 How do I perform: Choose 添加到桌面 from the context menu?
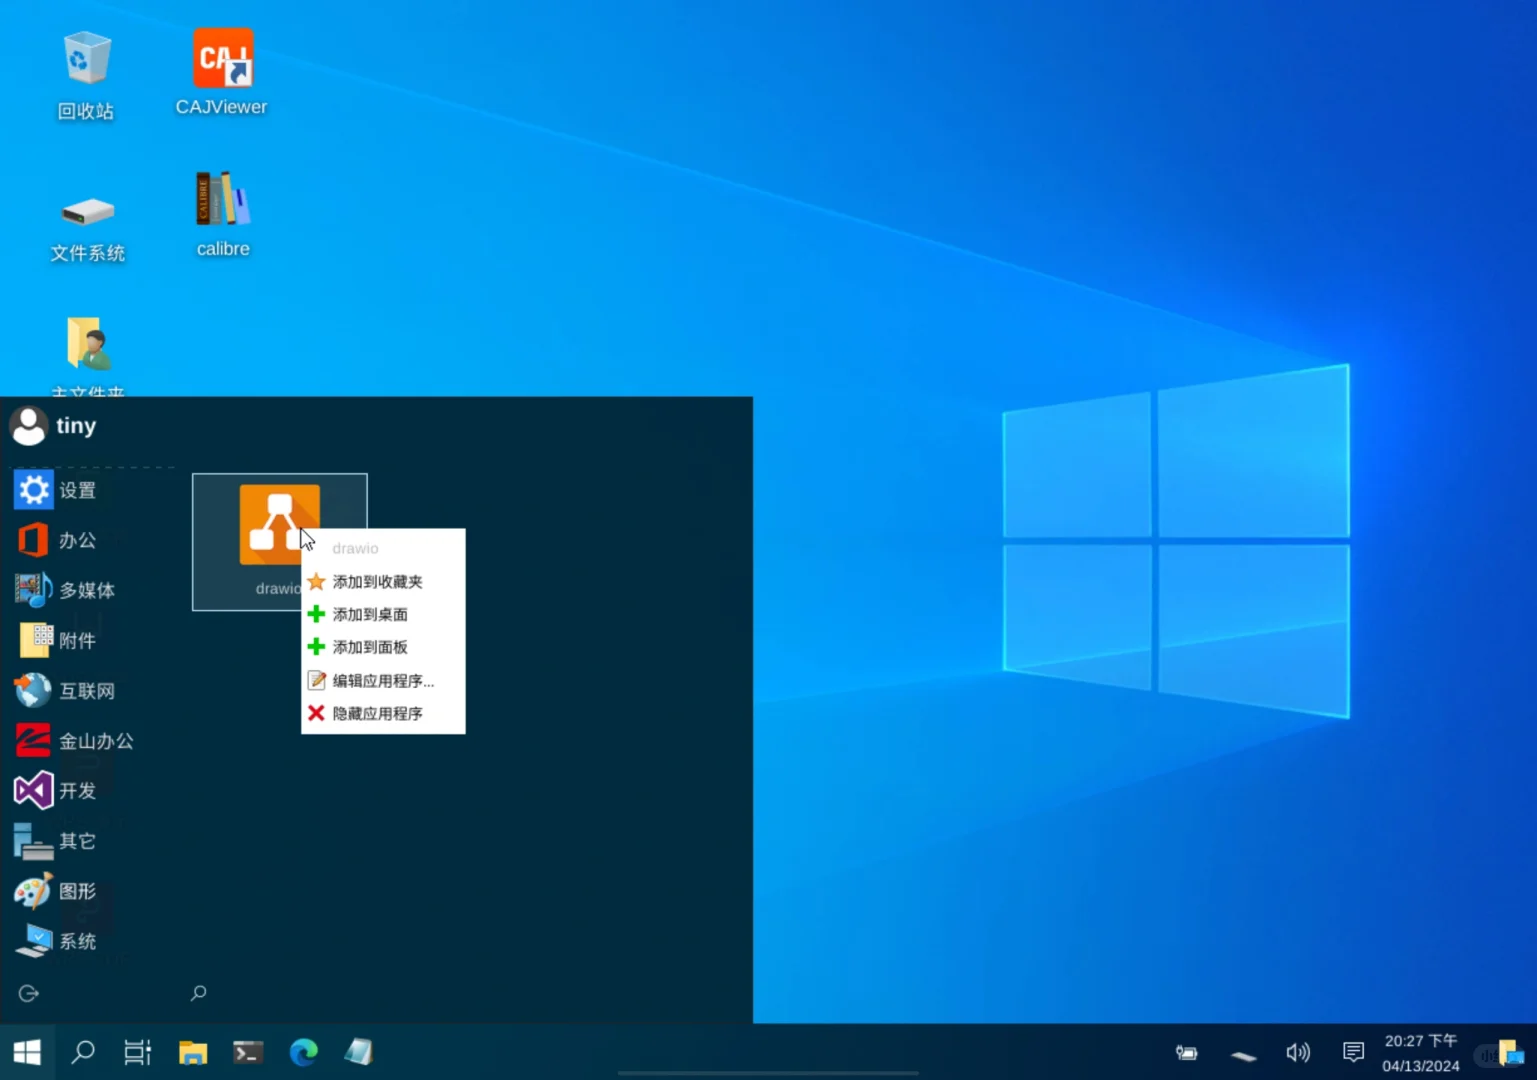(383, 614)
